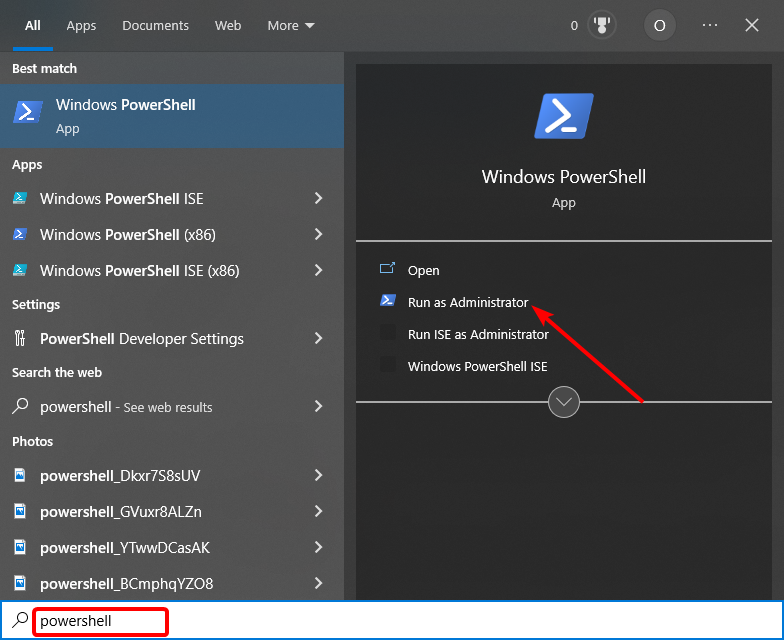The height and width of the screenshot is (640, 784).
Task: Expand PowerShell Developer Settings chevron
Action: [x=318, y=338]
